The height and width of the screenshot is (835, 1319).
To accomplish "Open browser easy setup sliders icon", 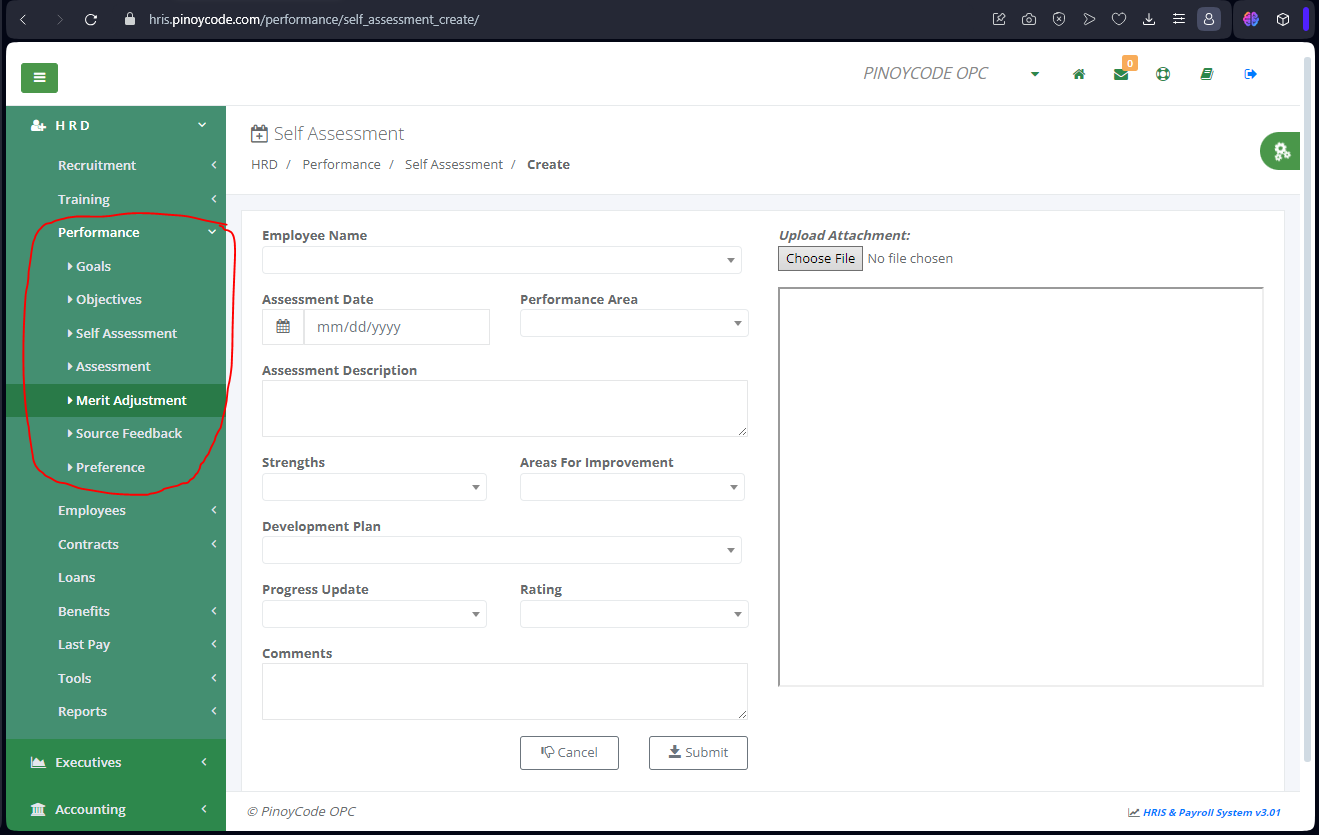I will 1179,19.
